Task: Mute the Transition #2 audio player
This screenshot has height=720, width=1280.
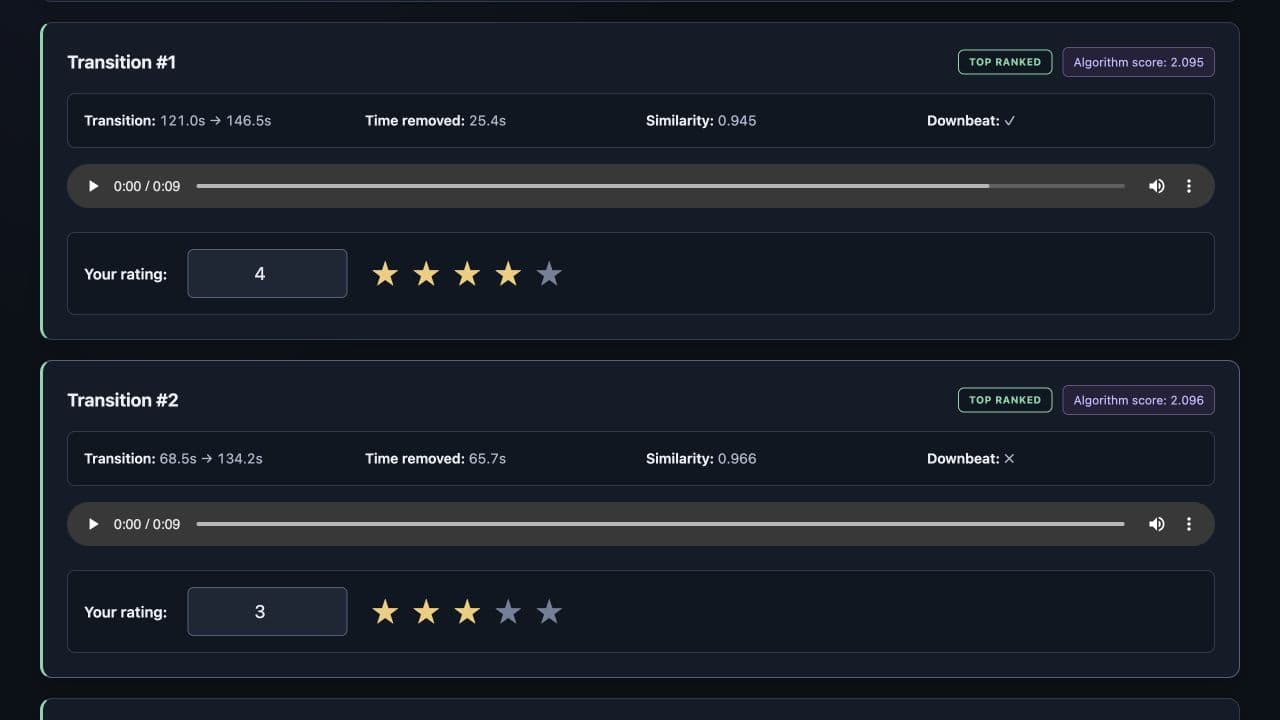Action: pyautogui.click(x=1157, y=524)
